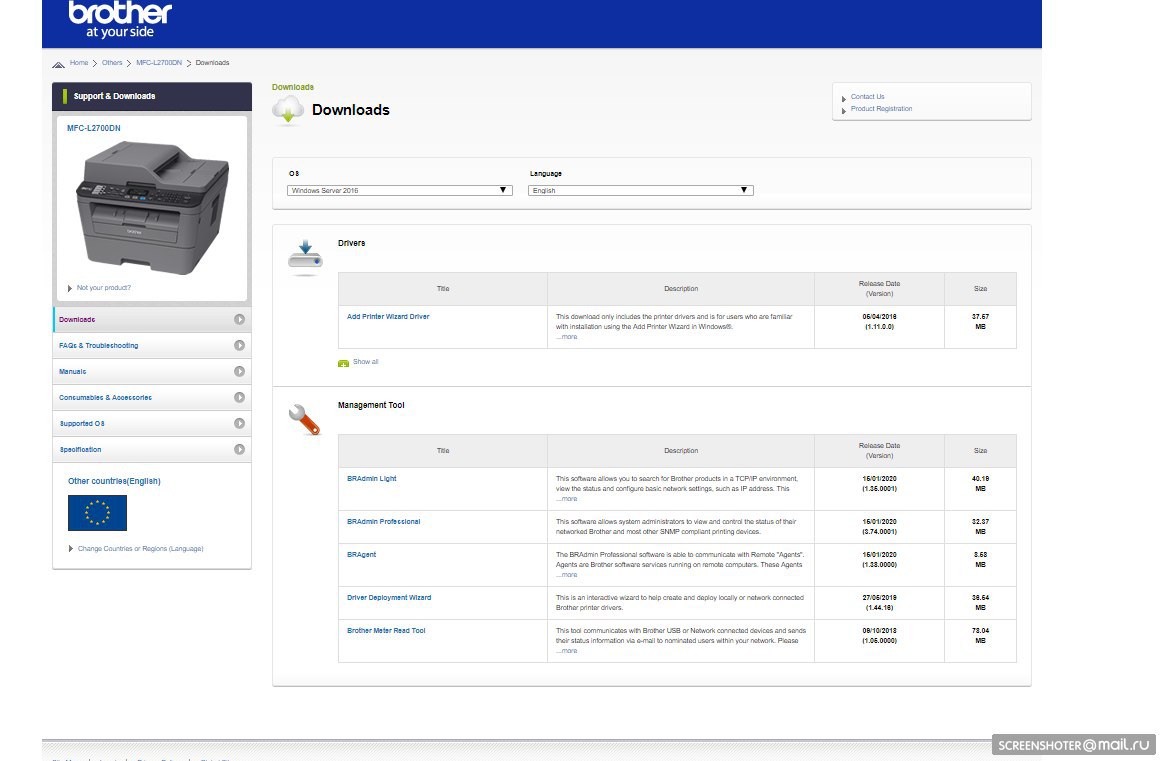Click the Downloads cloud icon

(x=288, y=110)
